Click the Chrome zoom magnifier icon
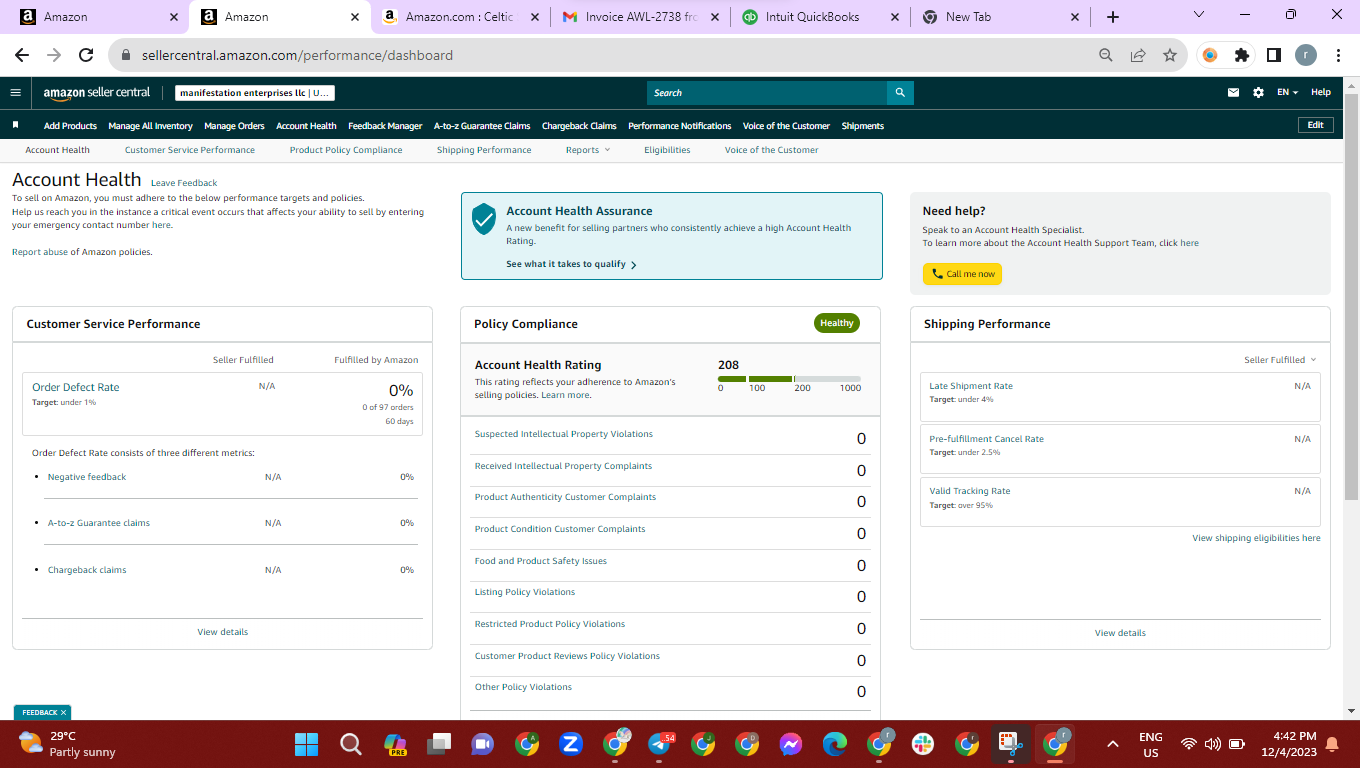 pyautogui.click(x=1106, y=55)
